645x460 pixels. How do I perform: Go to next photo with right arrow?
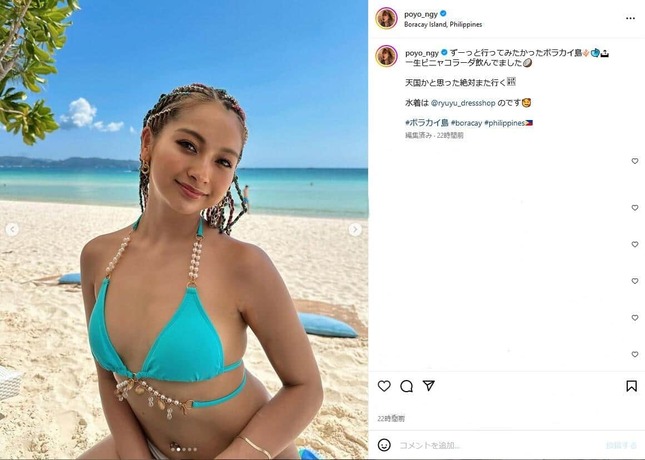(x=355, y=229)
